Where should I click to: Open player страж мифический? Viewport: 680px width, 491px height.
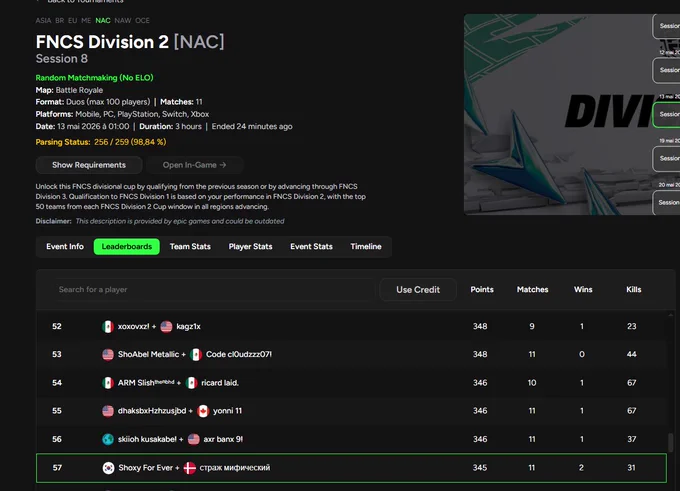click(x=235, y=468)
